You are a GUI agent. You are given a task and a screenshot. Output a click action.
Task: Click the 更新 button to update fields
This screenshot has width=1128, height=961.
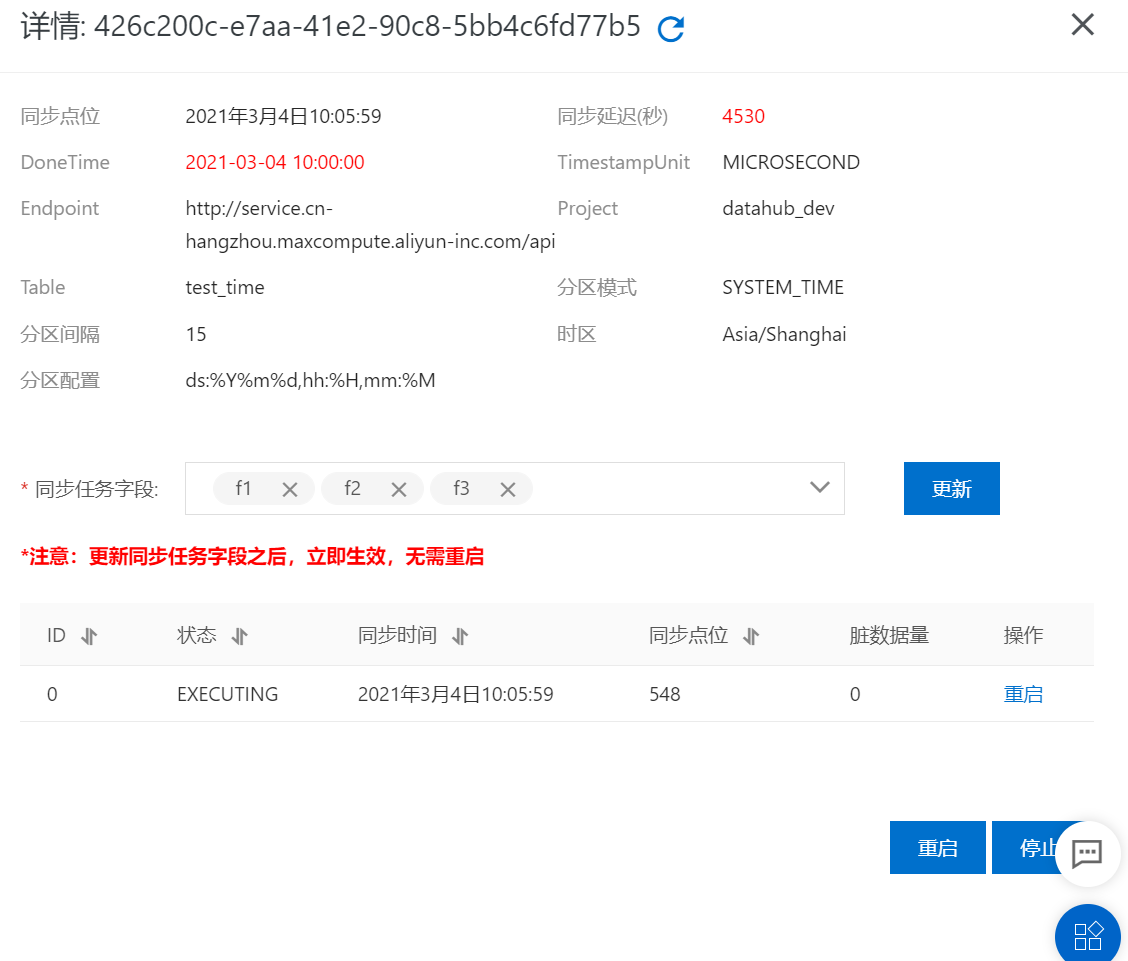[951, 489]
